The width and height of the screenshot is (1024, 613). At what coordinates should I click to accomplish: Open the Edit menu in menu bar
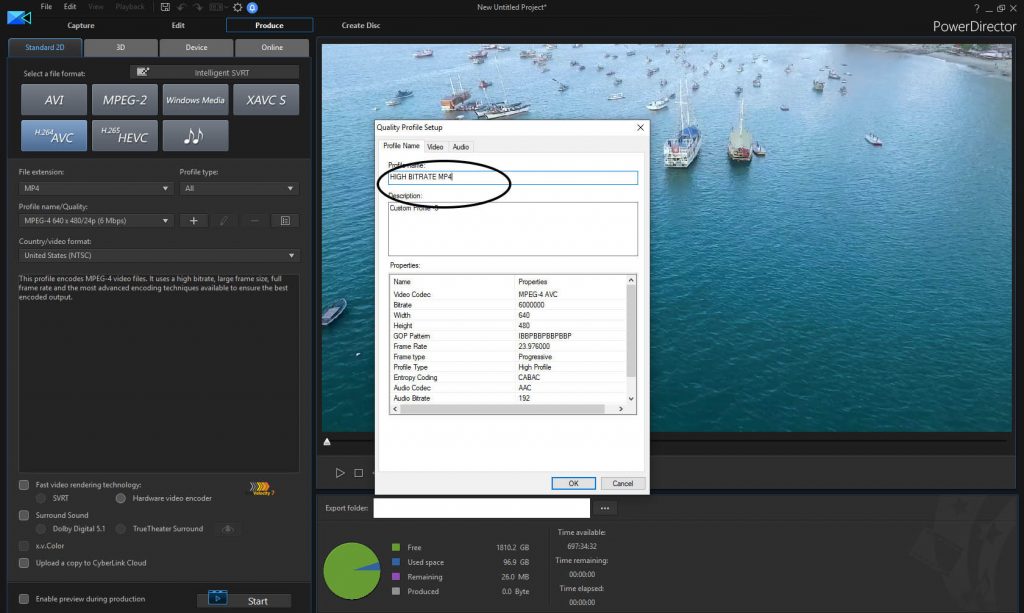[70, 7]
